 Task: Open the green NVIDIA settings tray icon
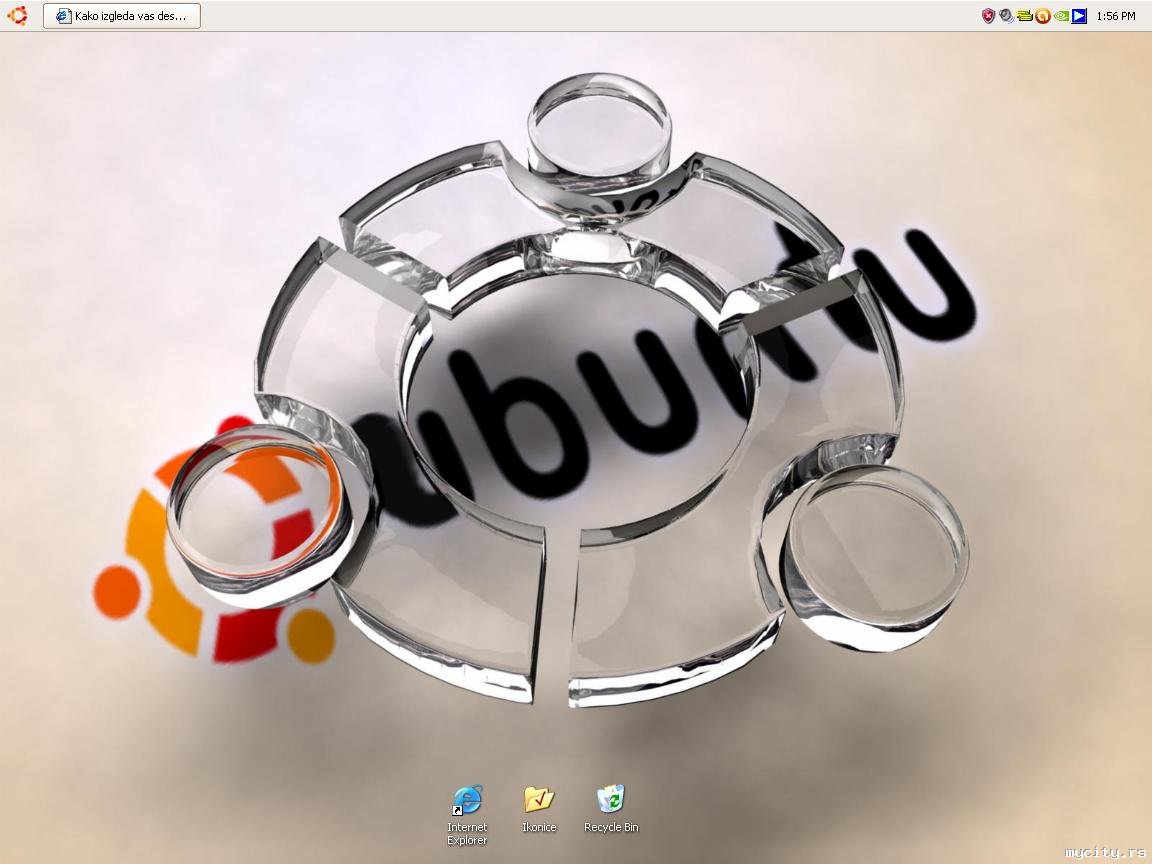point(1060,16)
